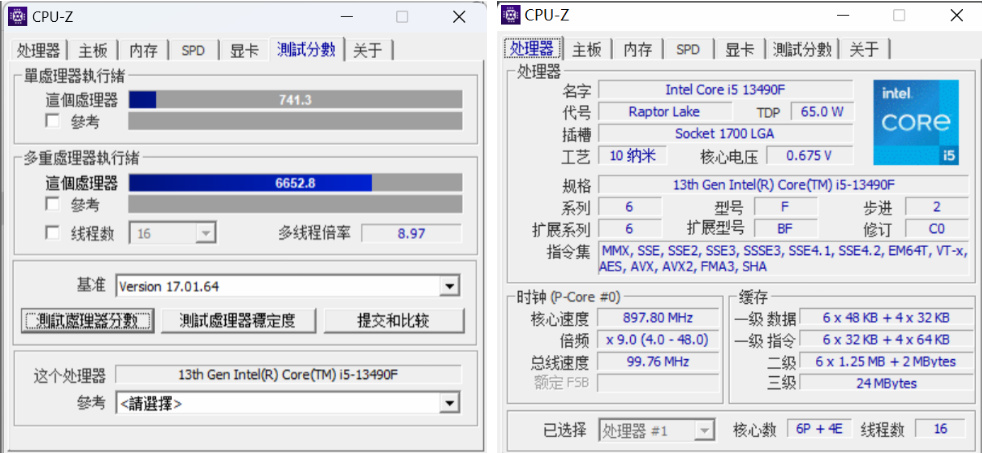Click single-thread score bar showing 741.3
Viewport: 982px width, 453px height.
296,100
